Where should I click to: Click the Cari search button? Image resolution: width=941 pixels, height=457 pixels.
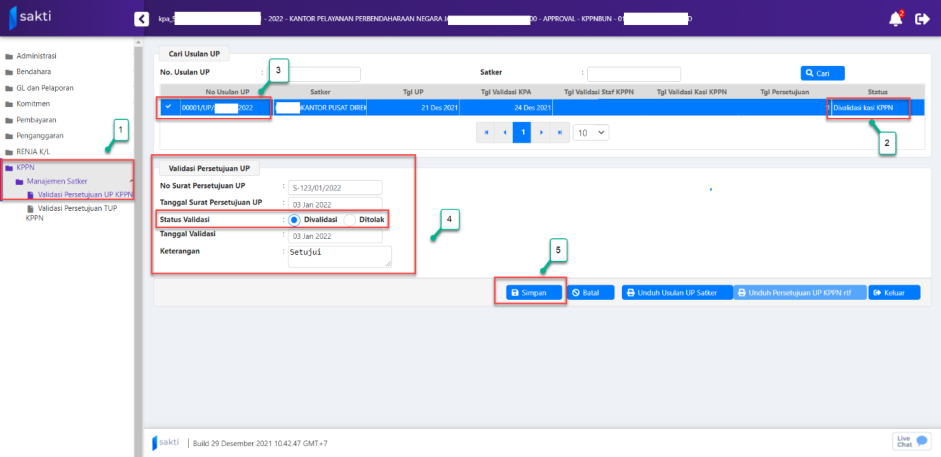[x=822, y=73]
